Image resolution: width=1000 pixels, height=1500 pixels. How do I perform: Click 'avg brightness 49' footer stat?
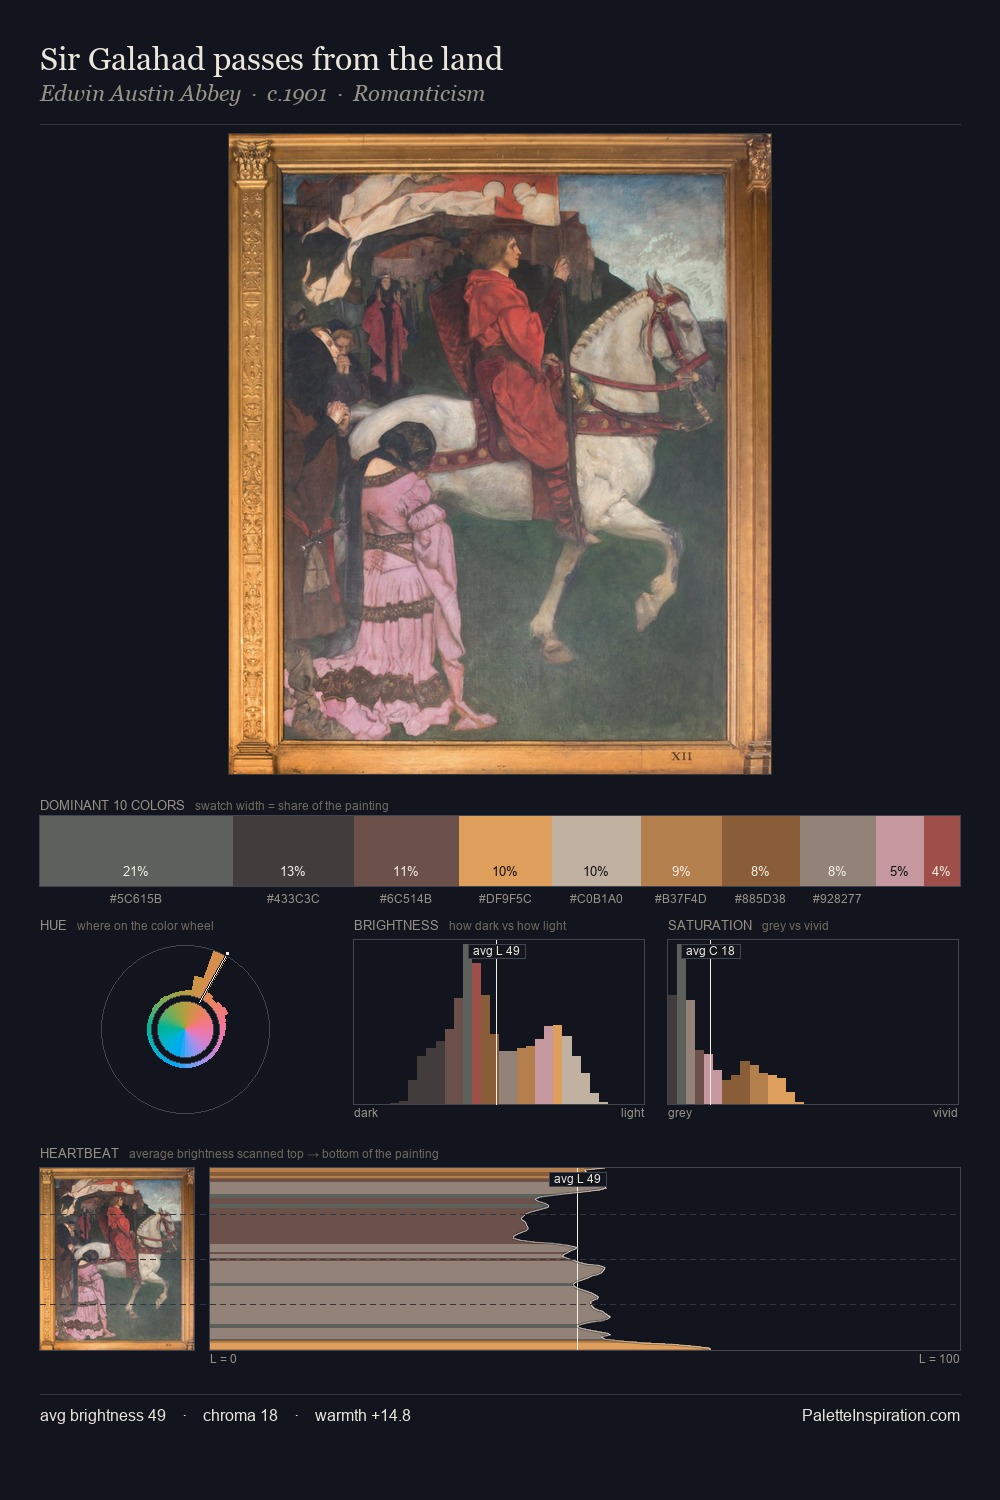pyautogui.click(x=103, y=1415)
